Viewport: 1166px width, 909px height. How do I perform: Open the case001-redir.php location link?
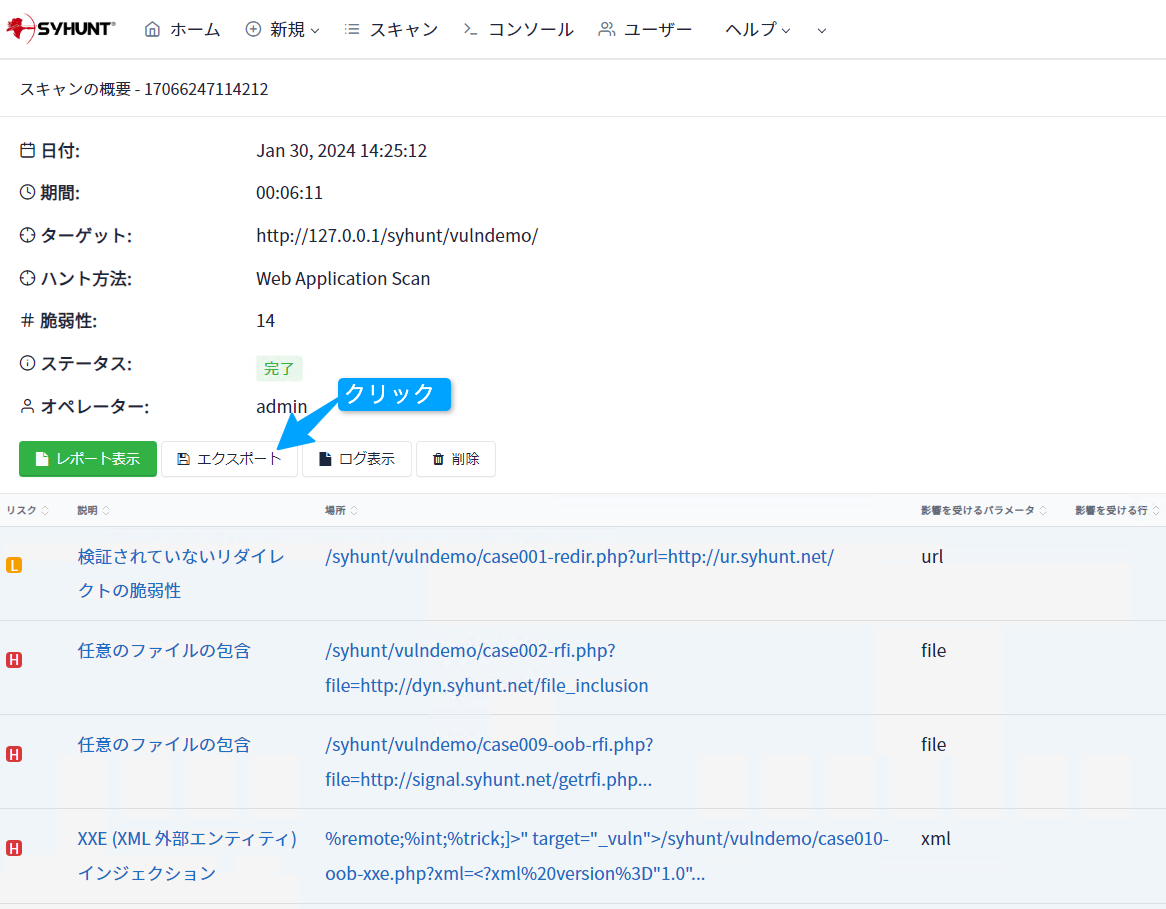tap(579, 556)
